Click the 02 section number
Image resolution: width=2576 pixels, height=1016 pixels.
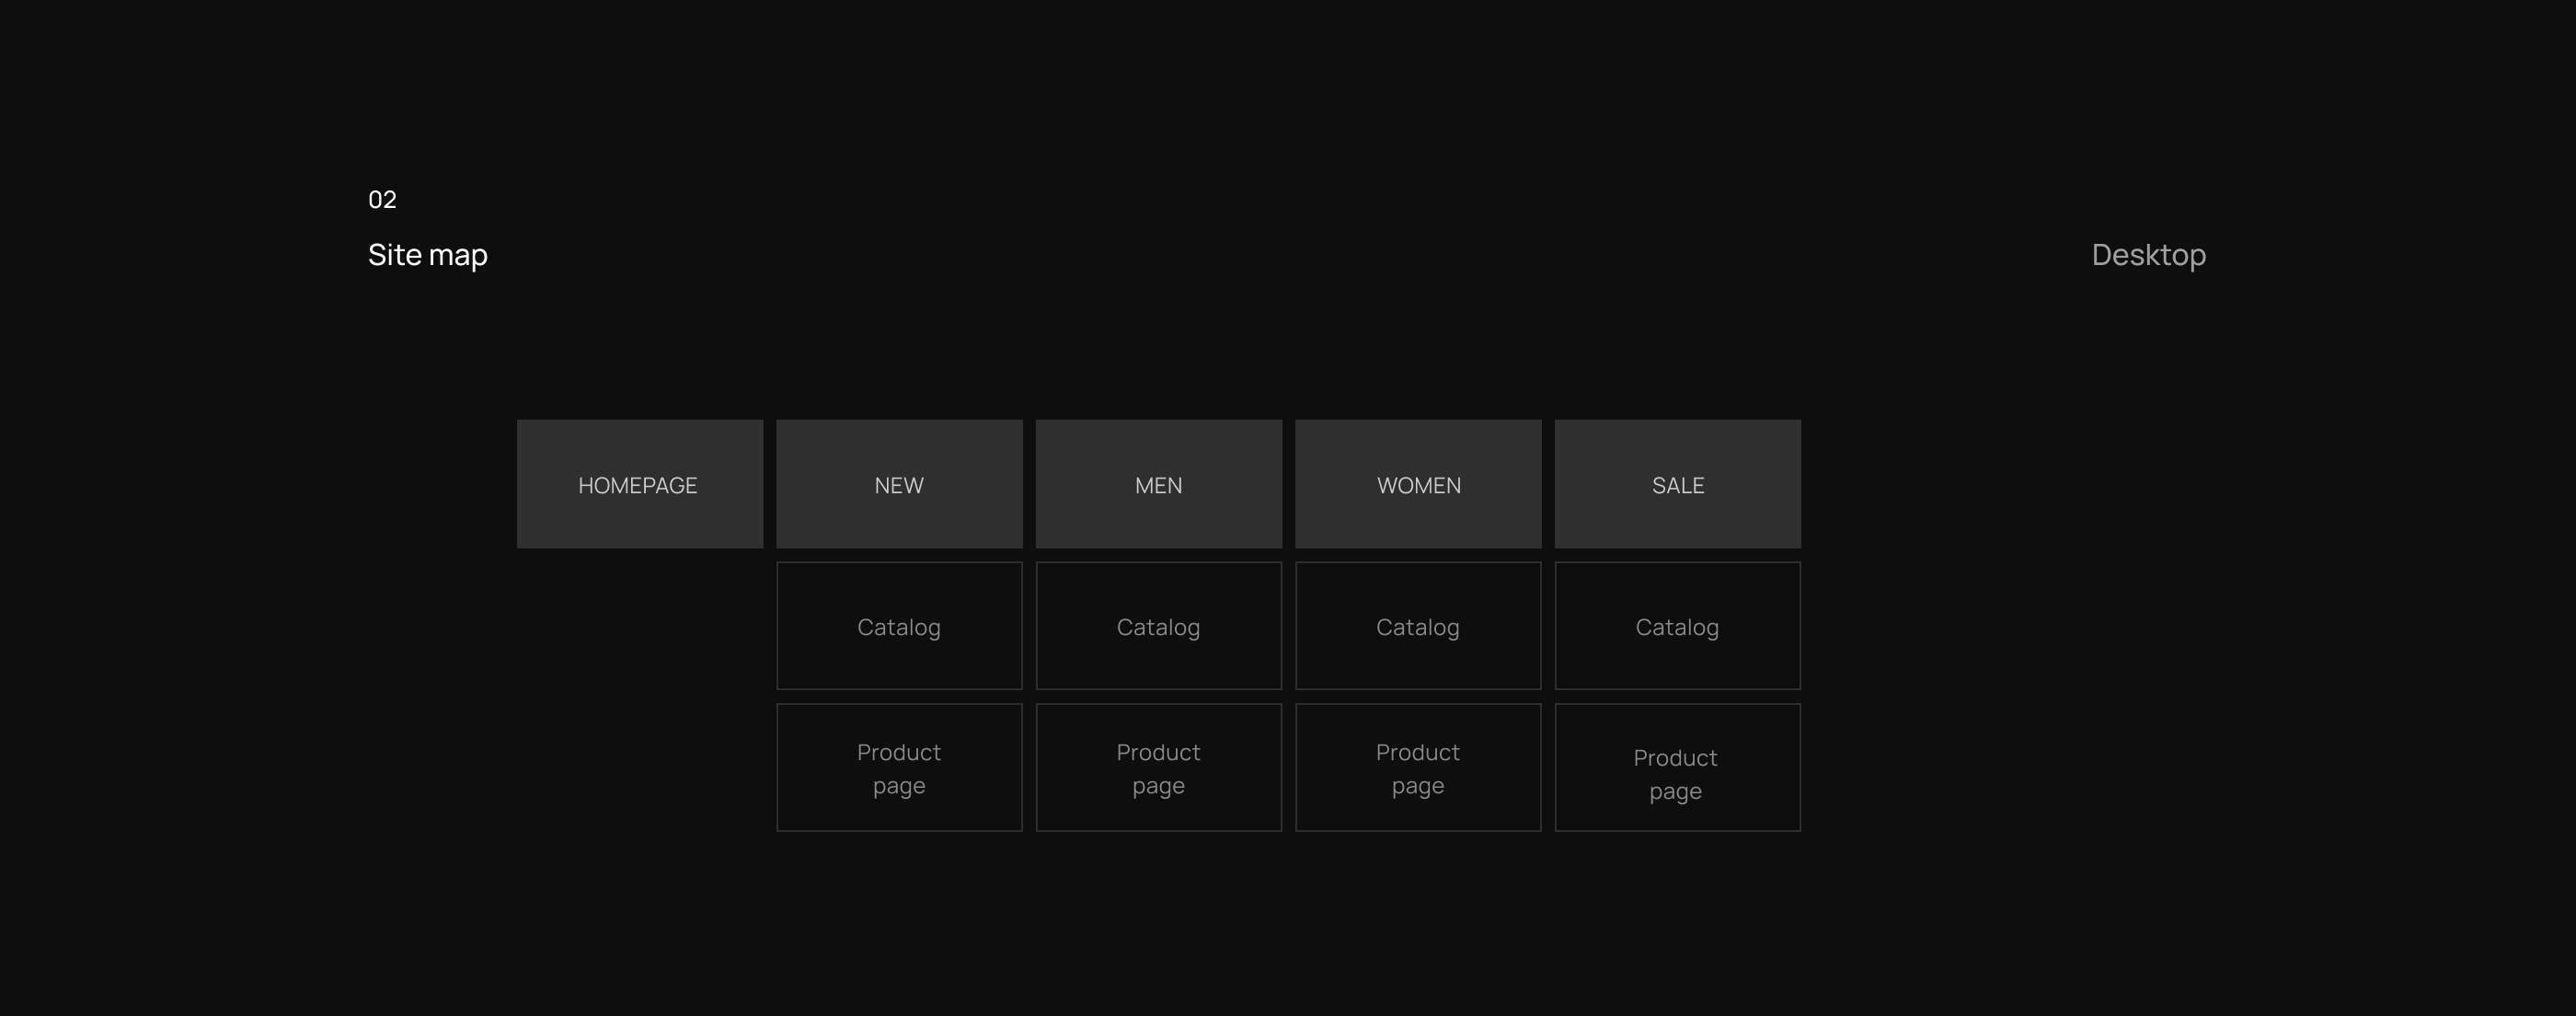click(x=382, y=199)
